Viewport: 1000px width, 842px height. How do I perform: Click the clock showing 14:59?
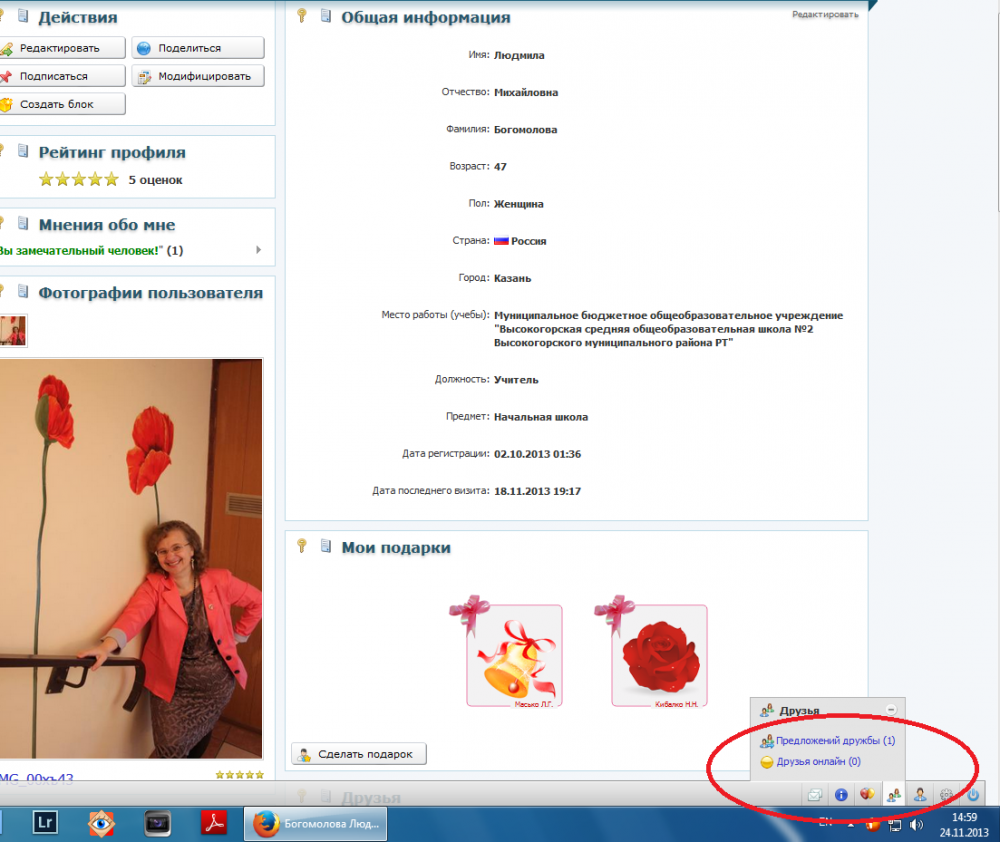click(964, 817)
